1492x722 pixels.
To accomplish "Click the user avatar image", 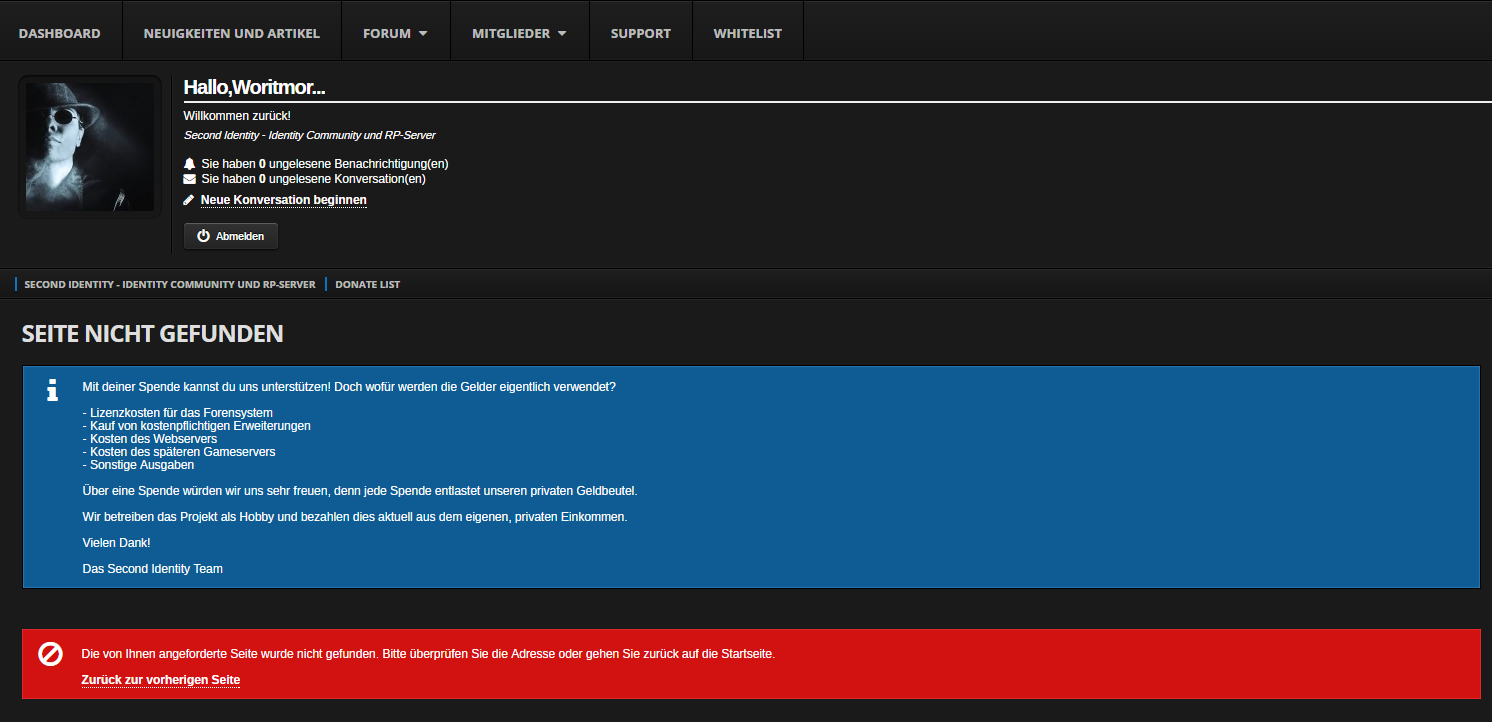I will click(x=90, y=146).
